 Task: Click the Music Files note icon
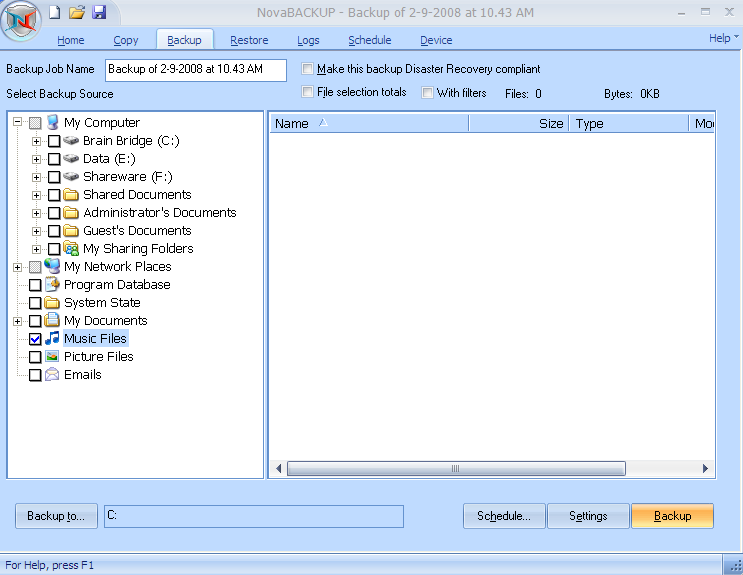click(x=52, y=338)
